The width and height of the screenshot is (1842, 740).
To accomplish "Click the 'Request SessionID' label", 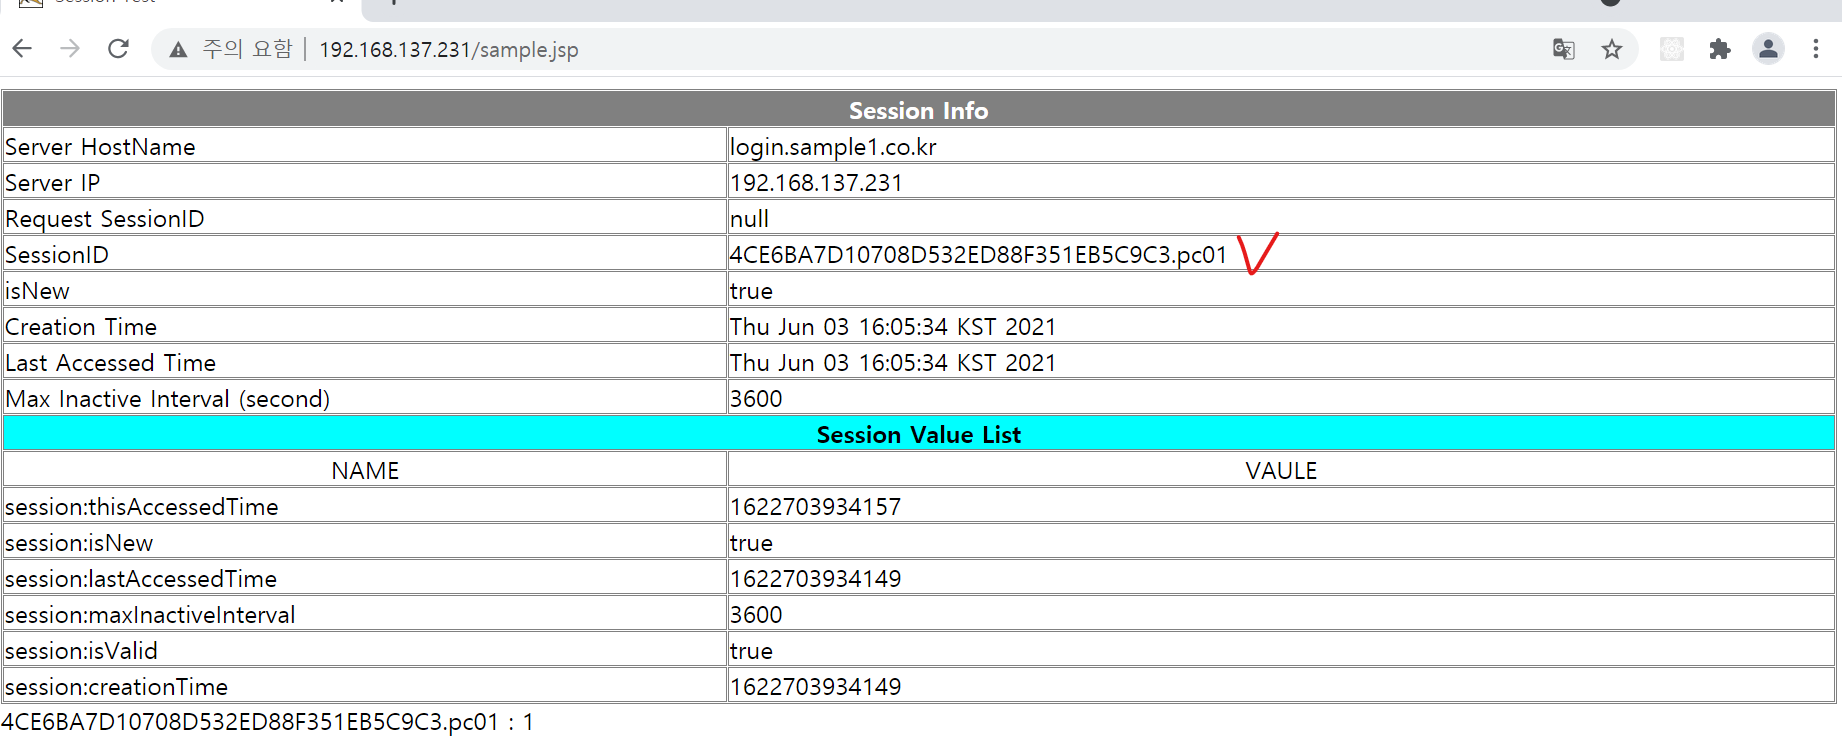I will click(105, 219).
